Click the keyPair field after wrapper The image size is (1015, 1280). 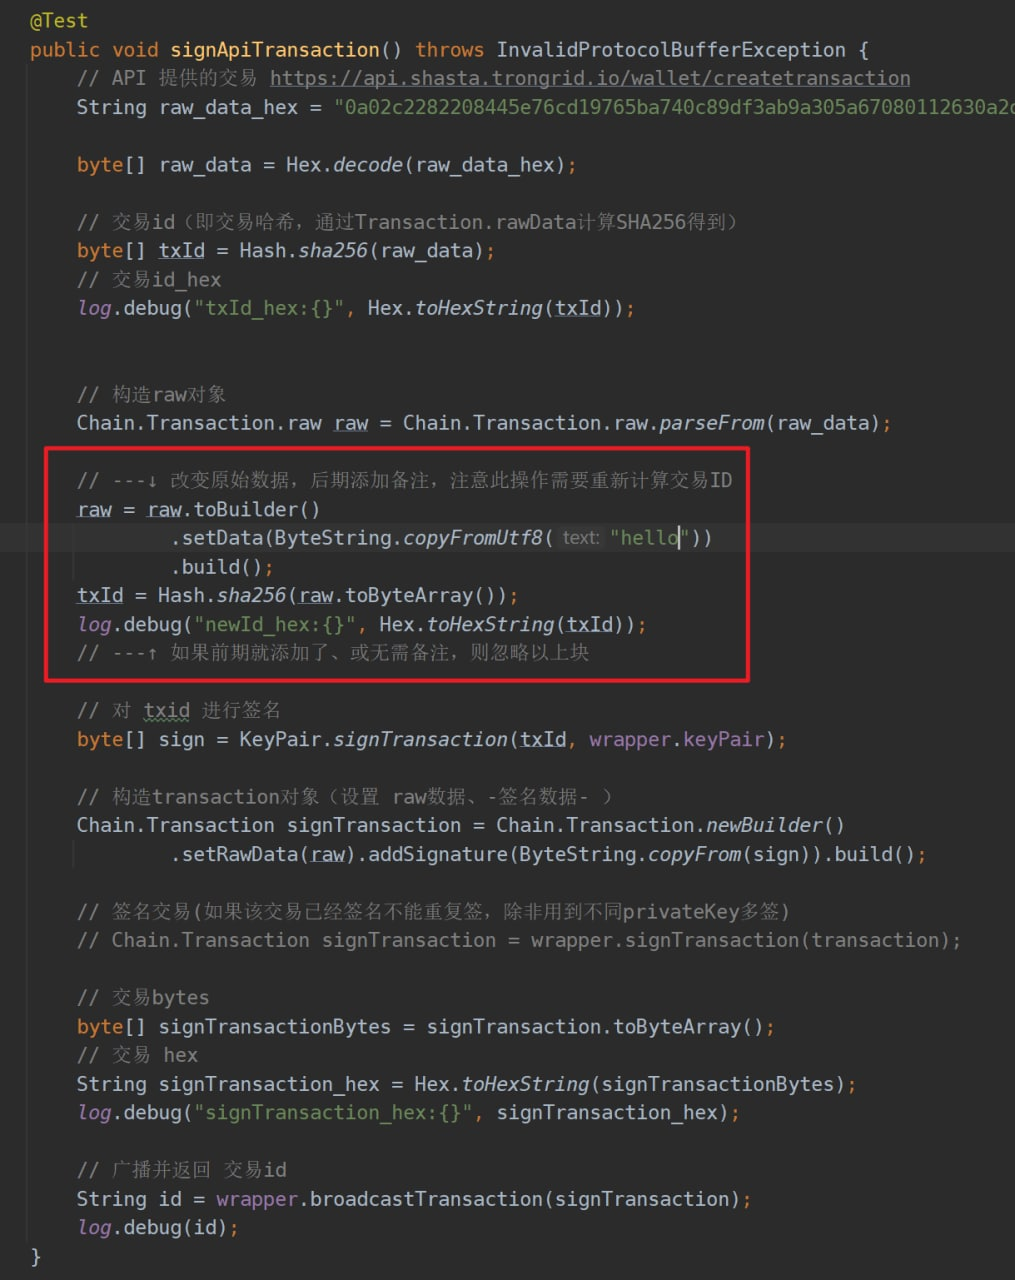coord(723,740)
